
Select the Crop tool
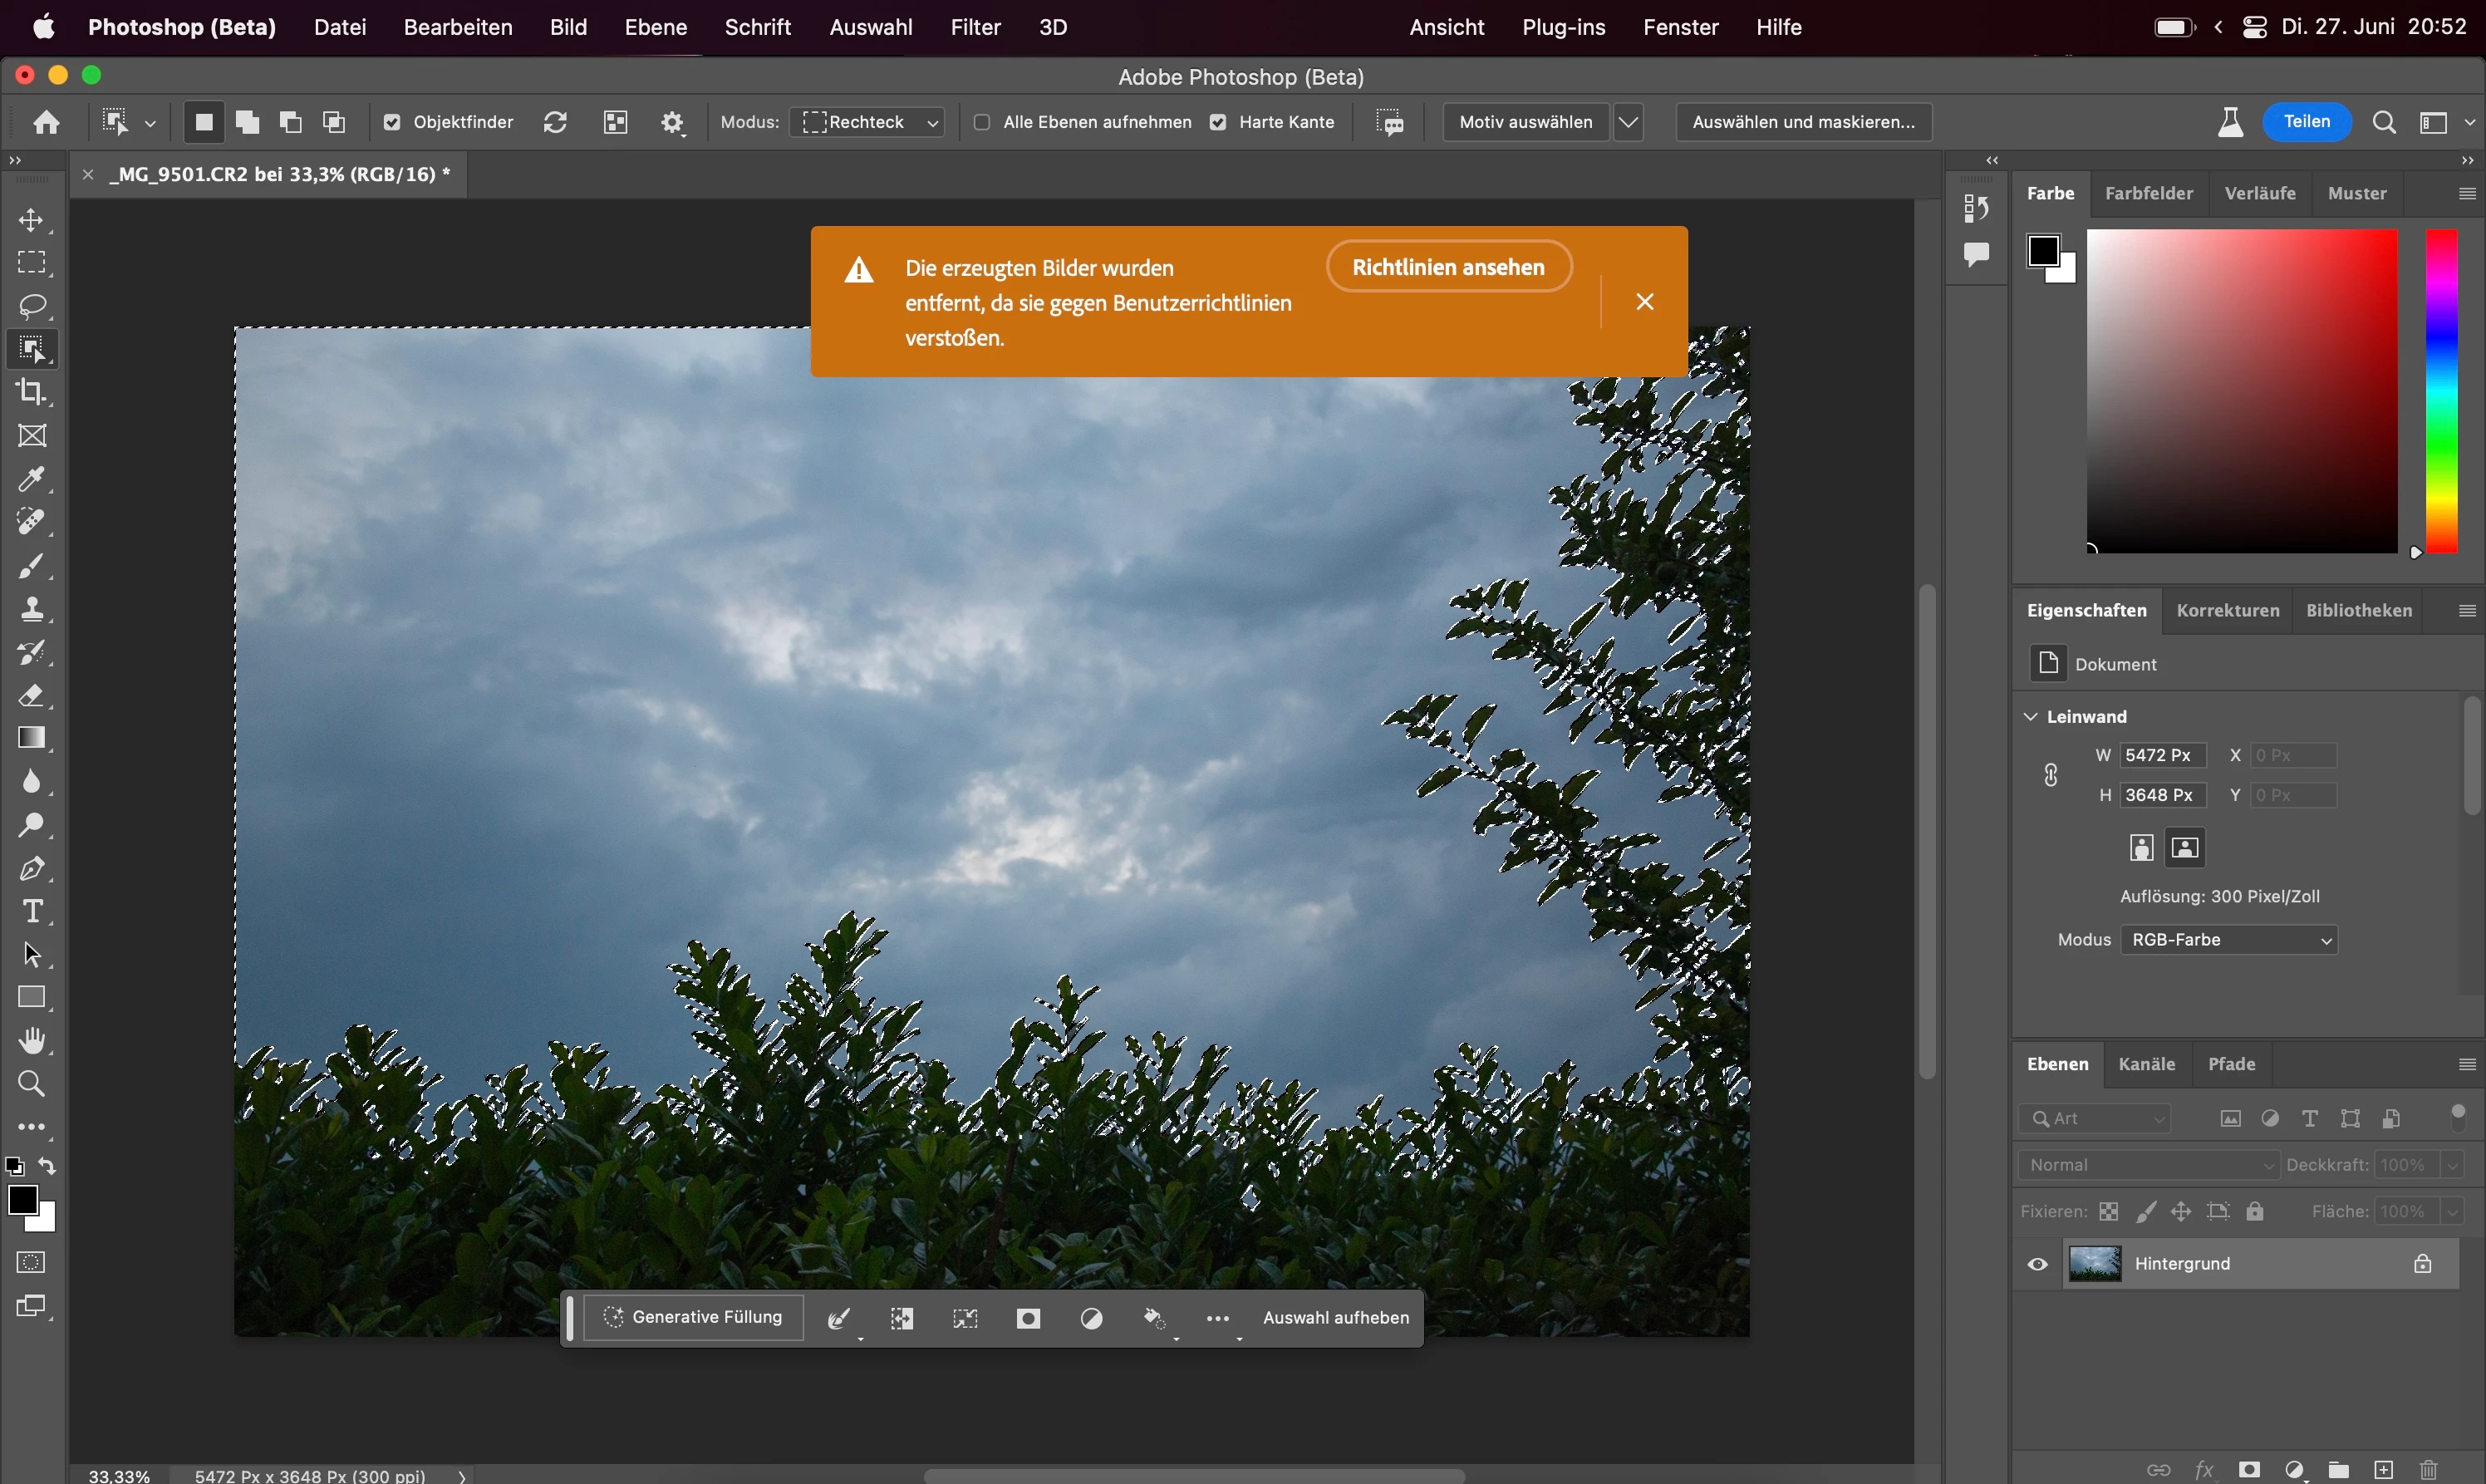coord(32,392)
